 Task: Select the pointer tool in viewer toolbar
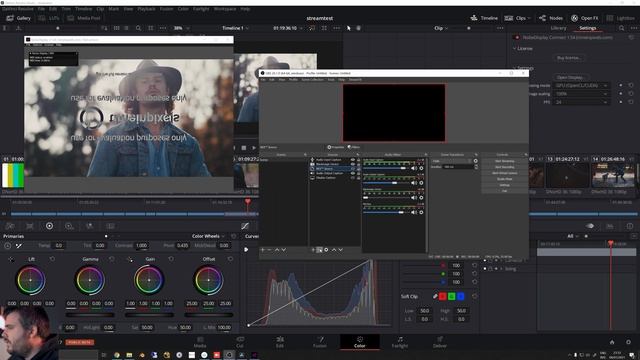[x=349, y=28]
